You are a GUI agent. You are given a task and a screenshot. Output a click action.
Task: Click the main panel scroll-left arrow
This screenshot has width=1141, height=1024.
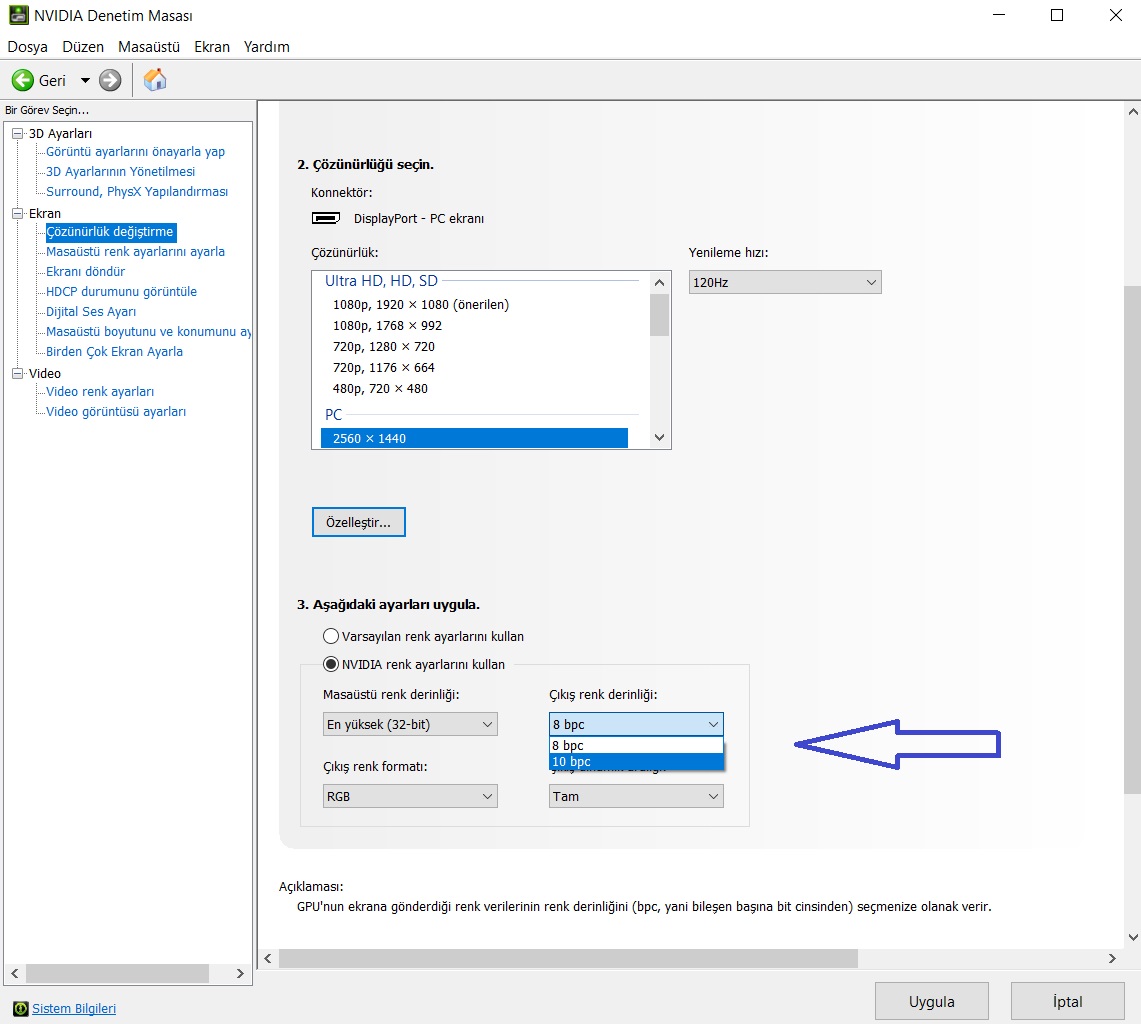pos(268,958)
